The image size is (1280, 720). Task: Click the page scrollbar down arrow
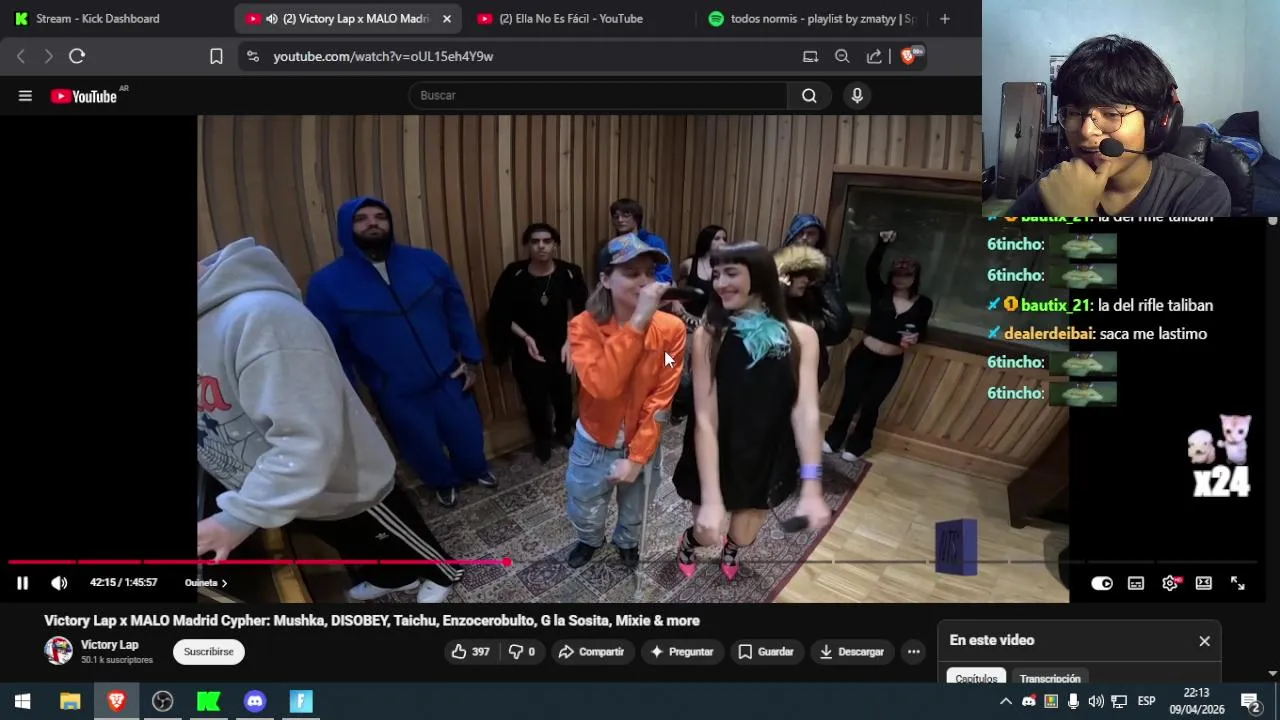click(1272, 673)
